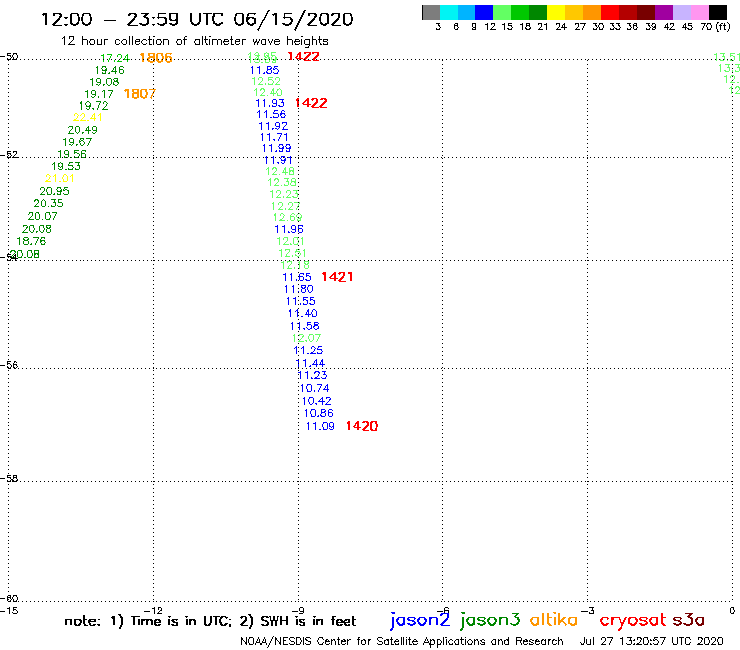
Task: Click the wave height value 12.69
Action: click(x=287, y=217)
